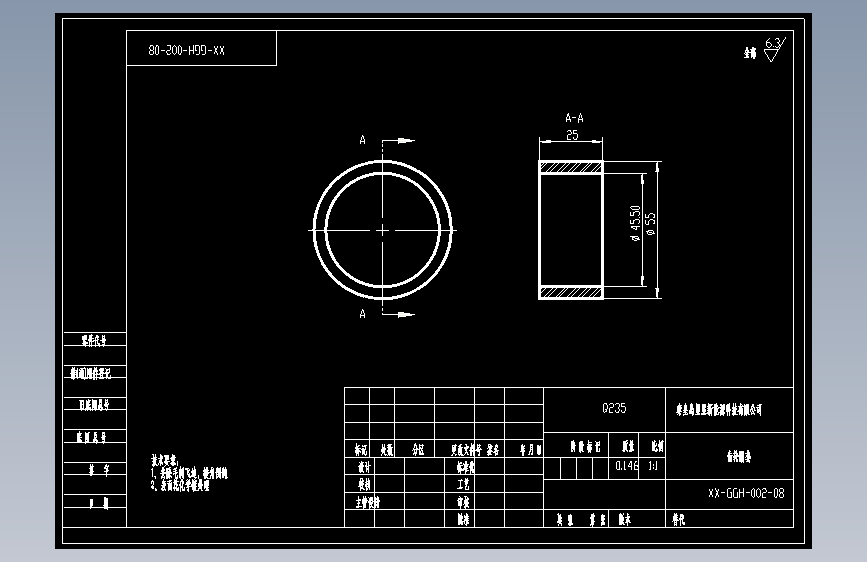
Task: Click the "工艺" label in title block
Action: tap(463, 485)
